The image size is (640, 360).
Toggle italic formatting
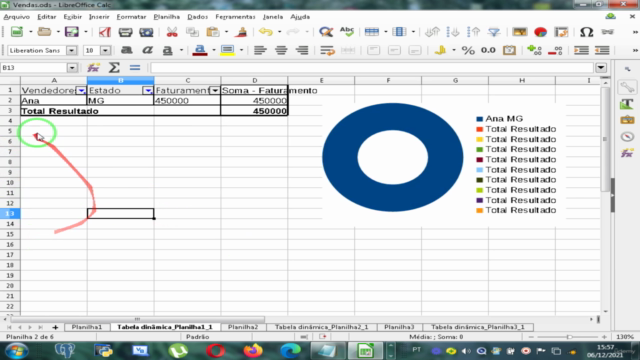tap(147, 50)
